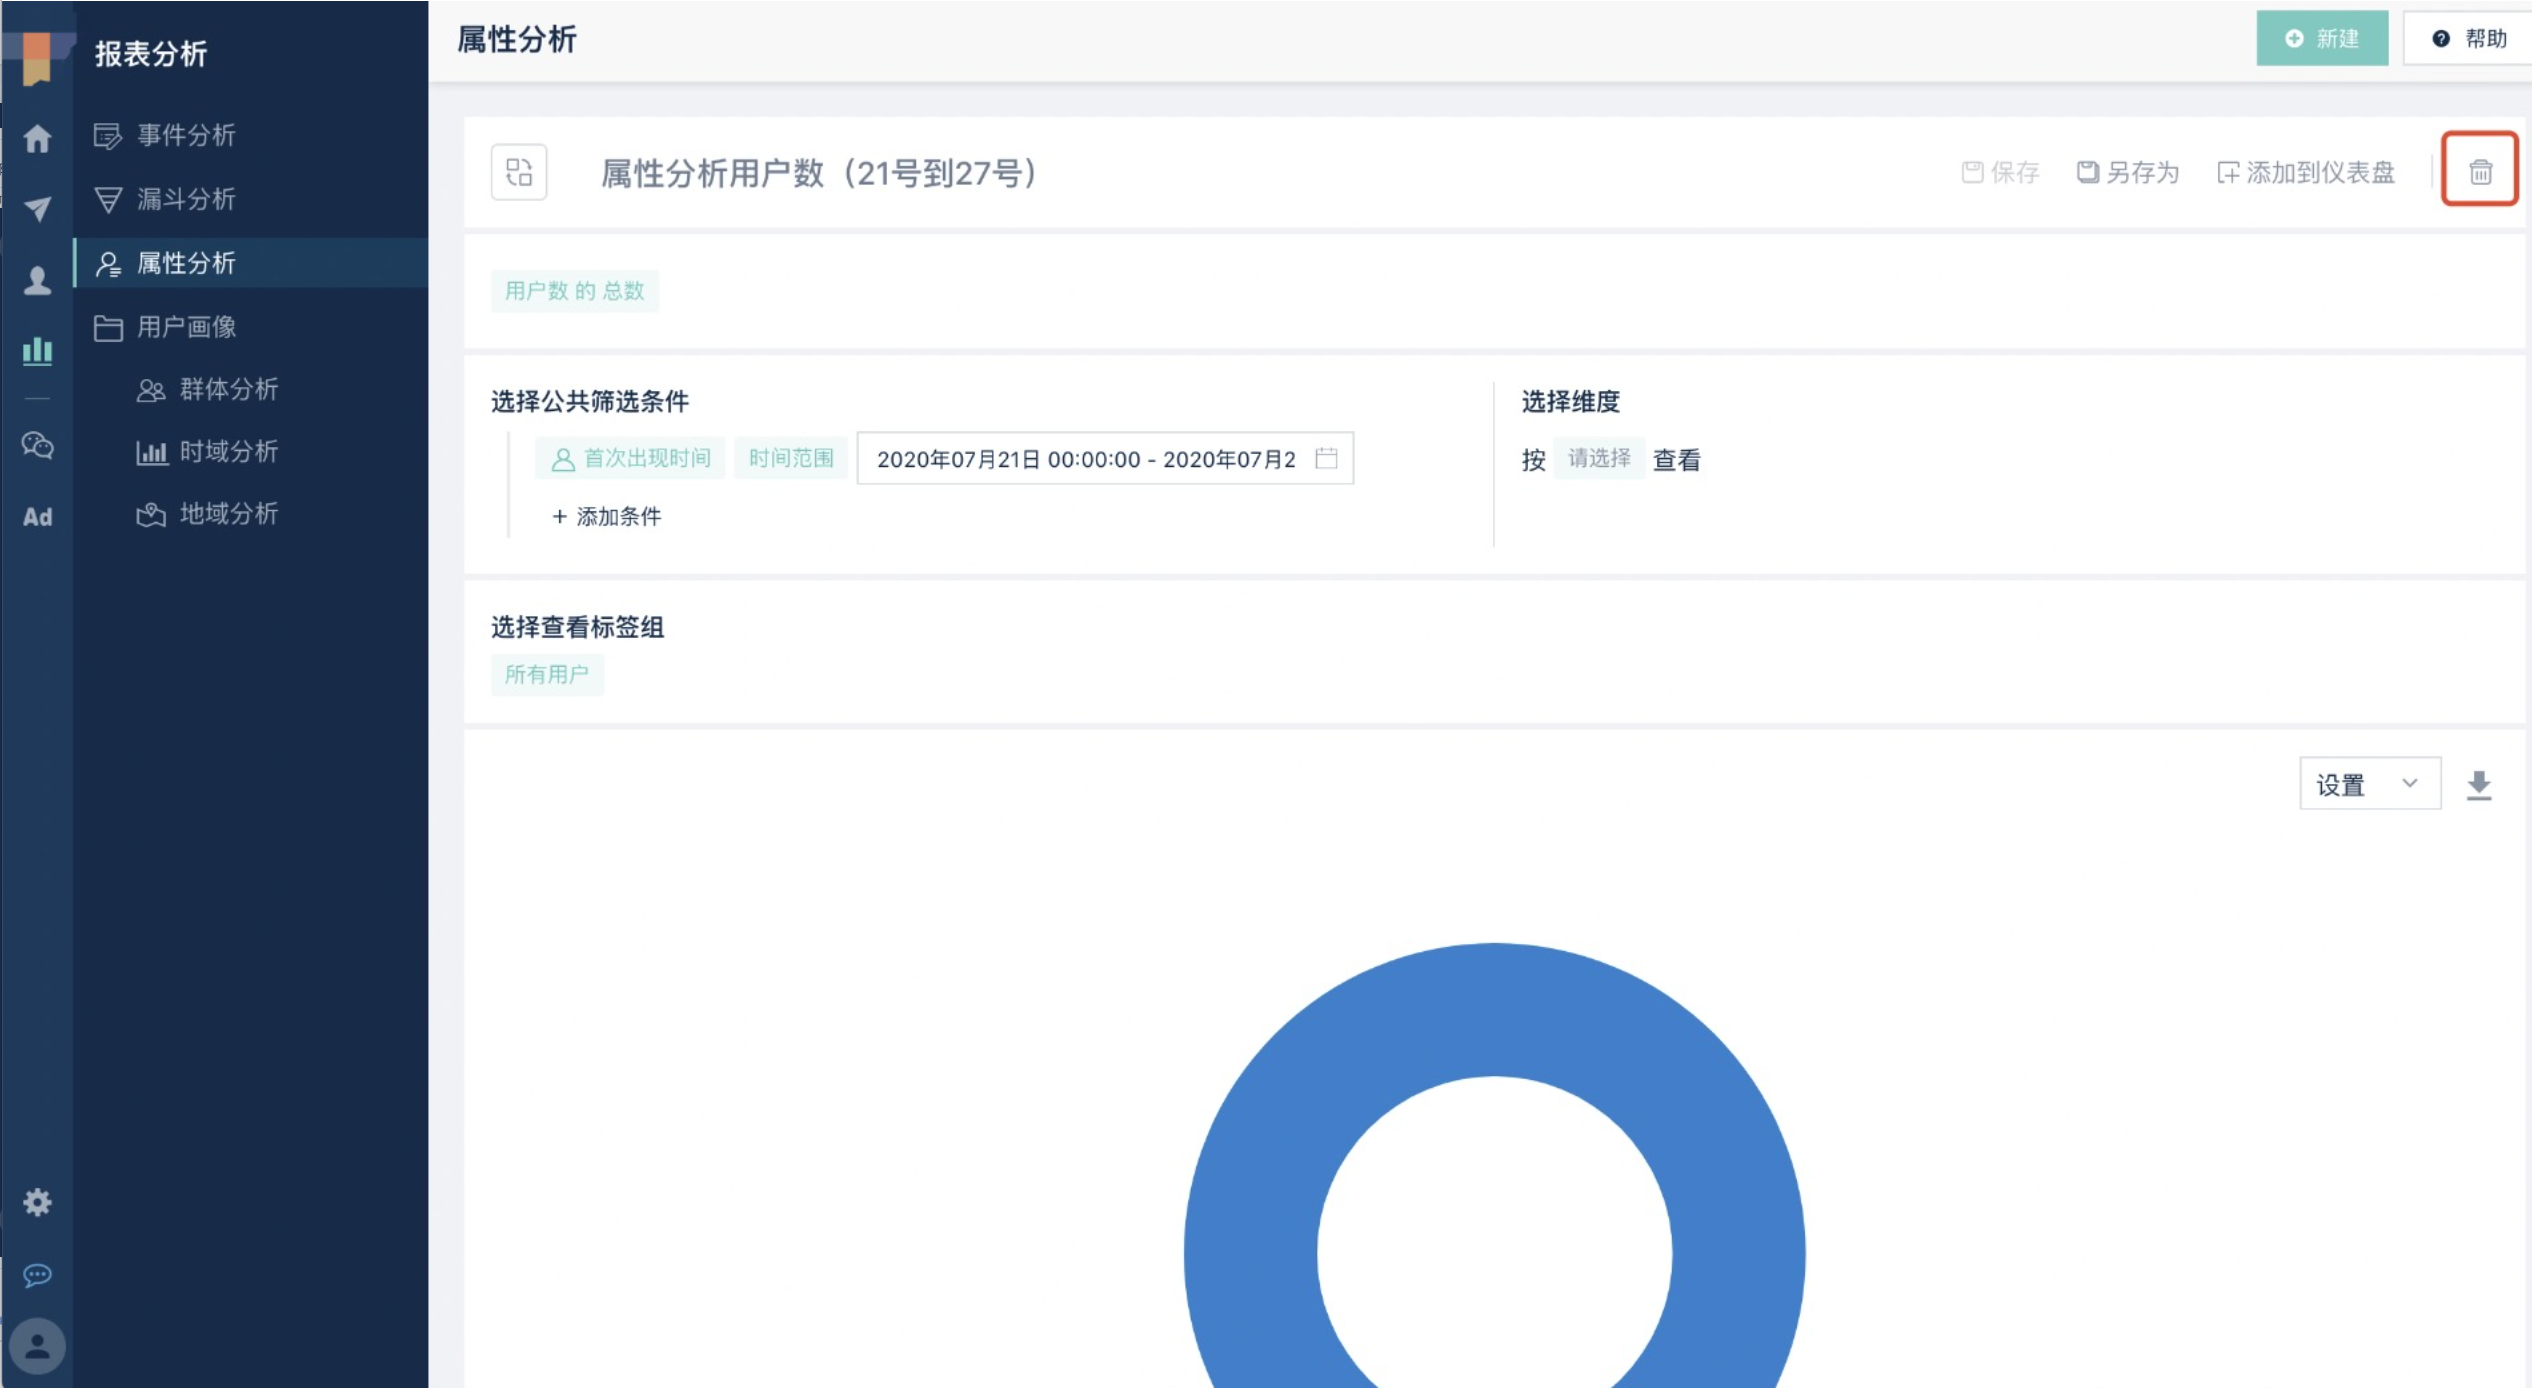This screenshot has height=1388, width=2532.
Task: Open the 设置 dropdown
Action: coord(2370,783)
